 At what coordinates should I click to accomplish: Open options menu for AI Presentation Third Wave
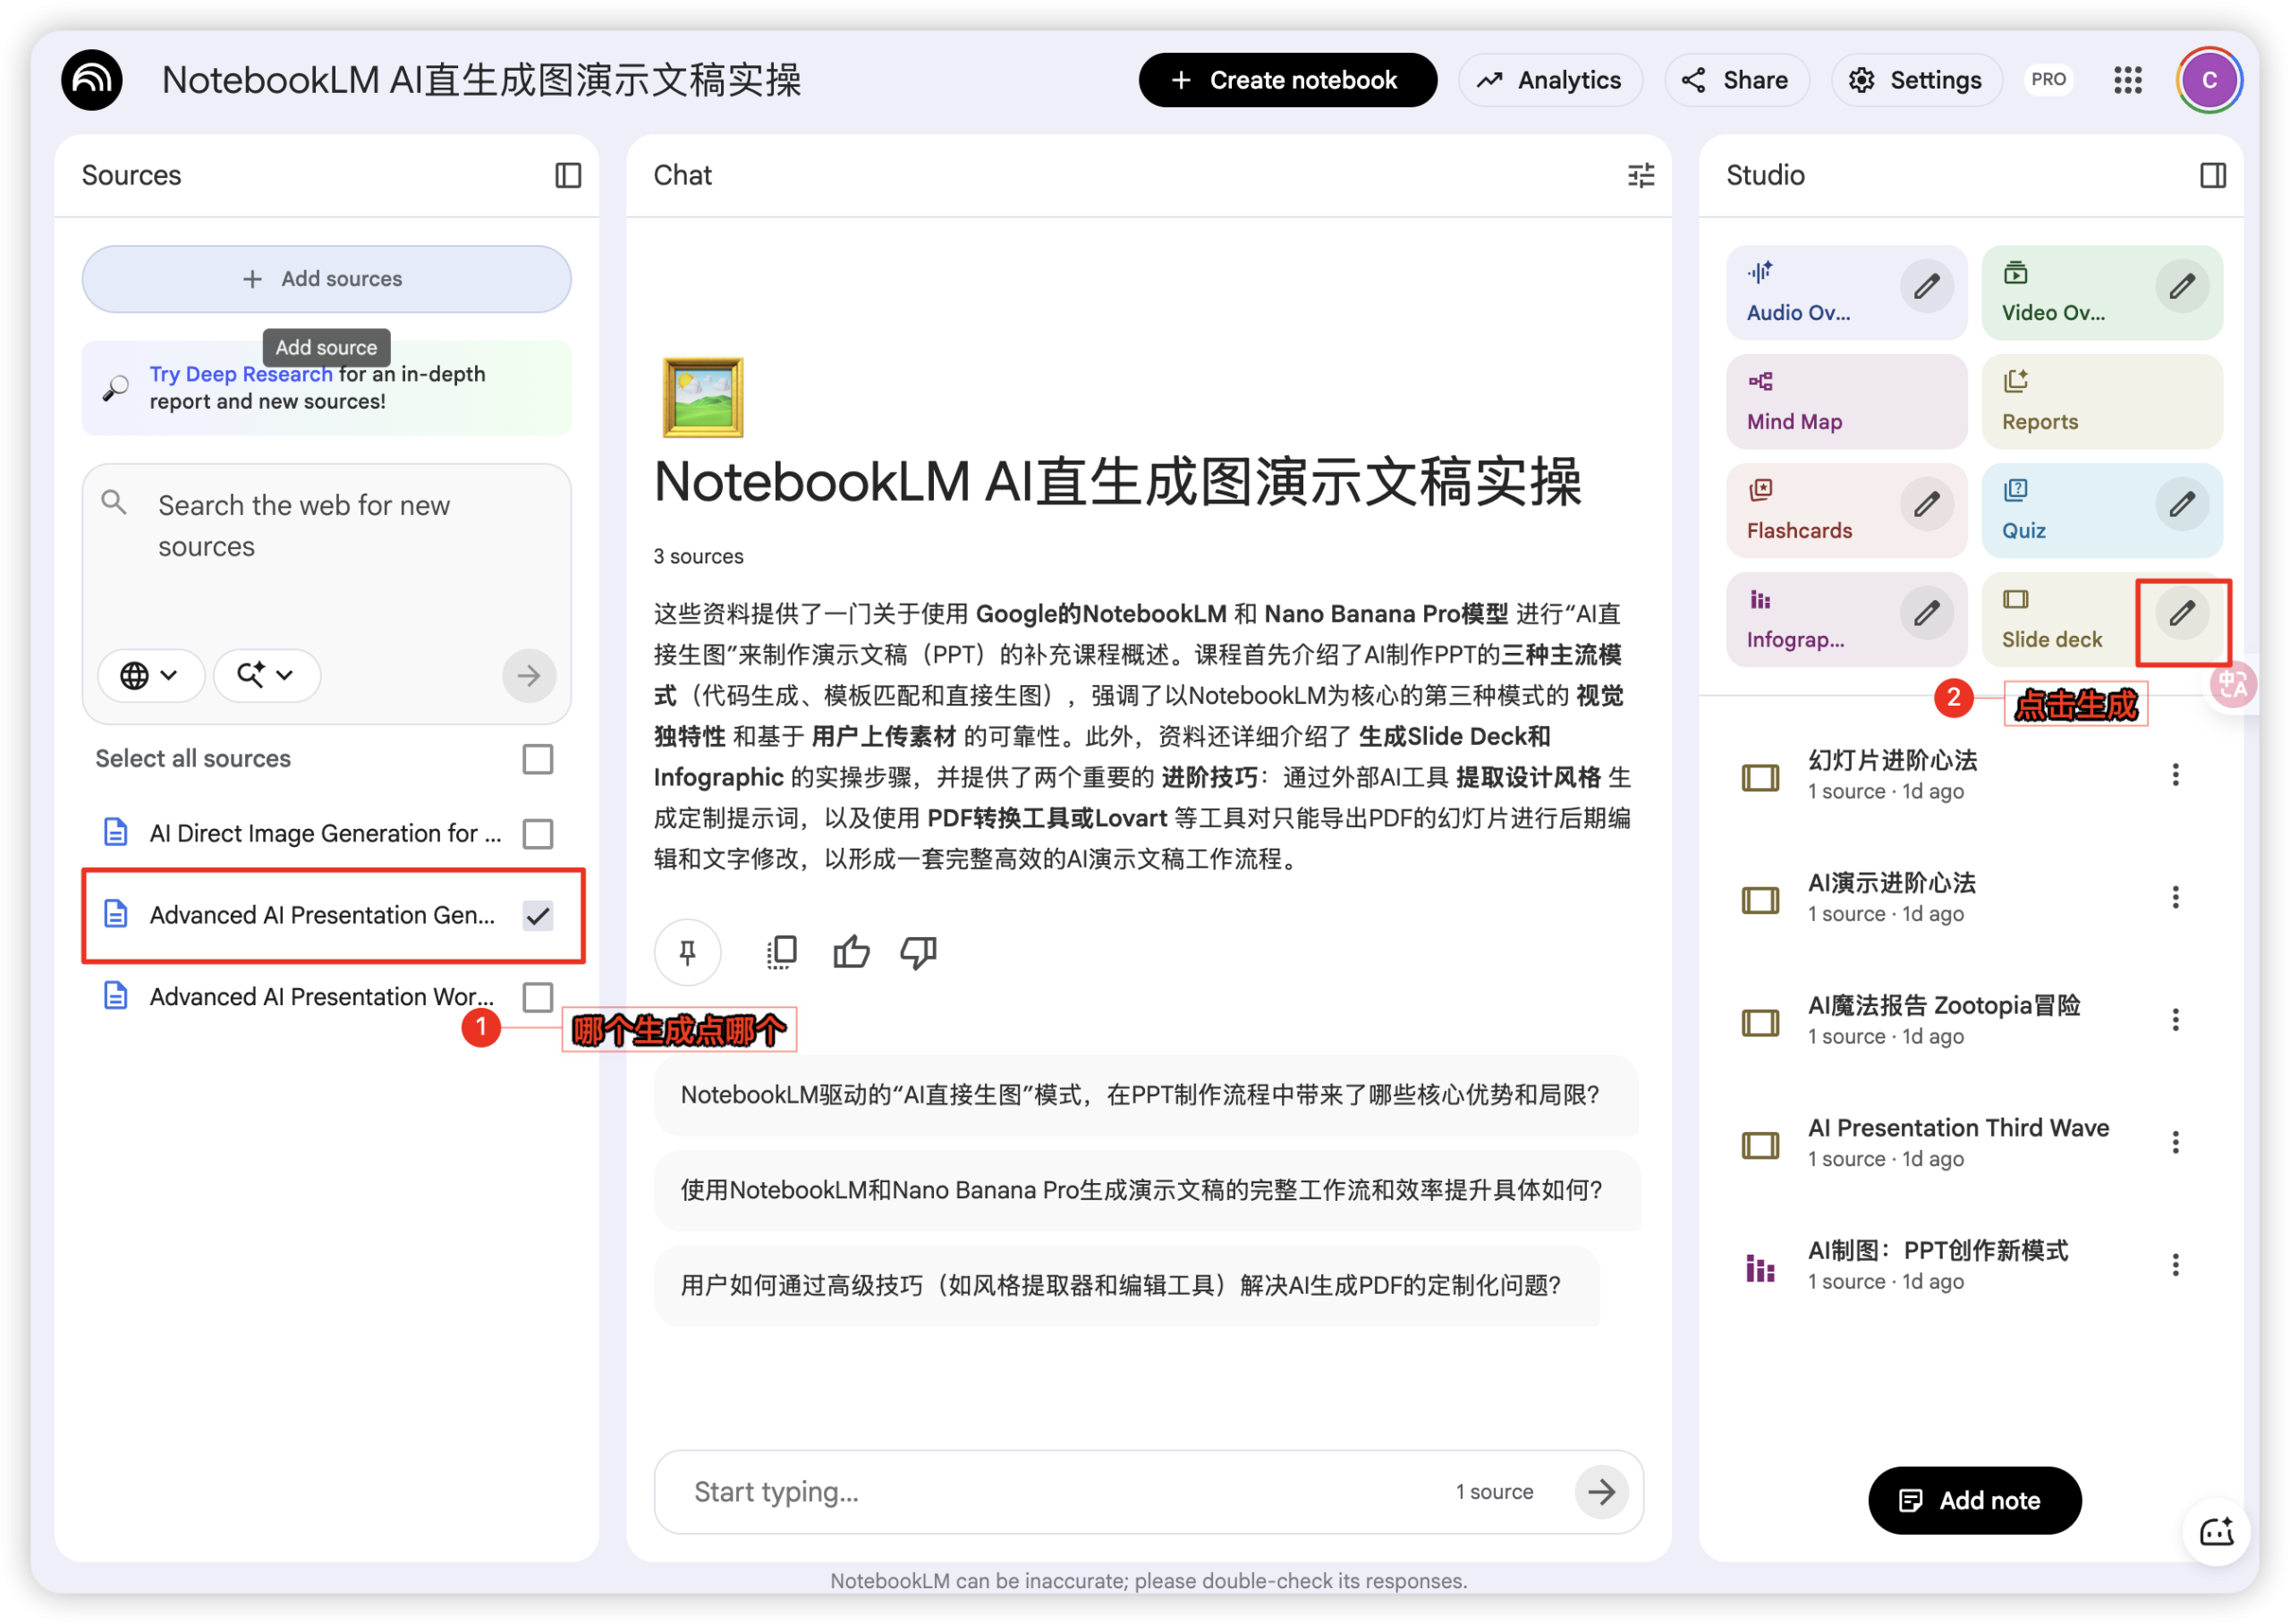coord(2176,1141)
